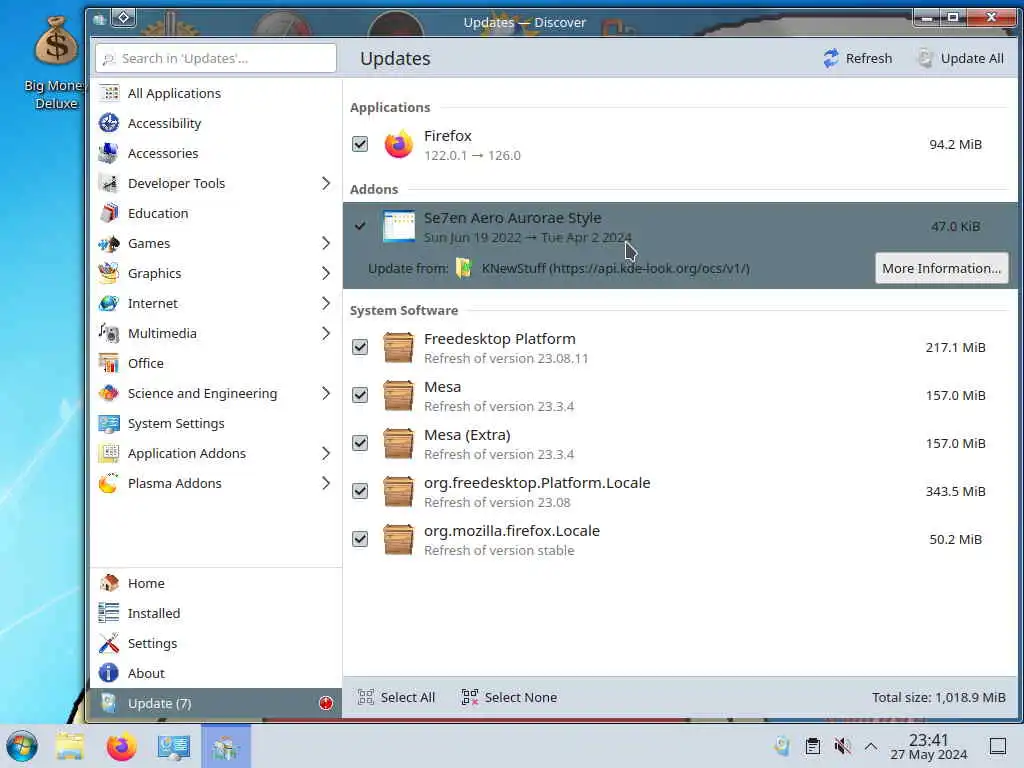
Task: Click the Search in 'Updates' field
Action: click(x=216, y=59)
